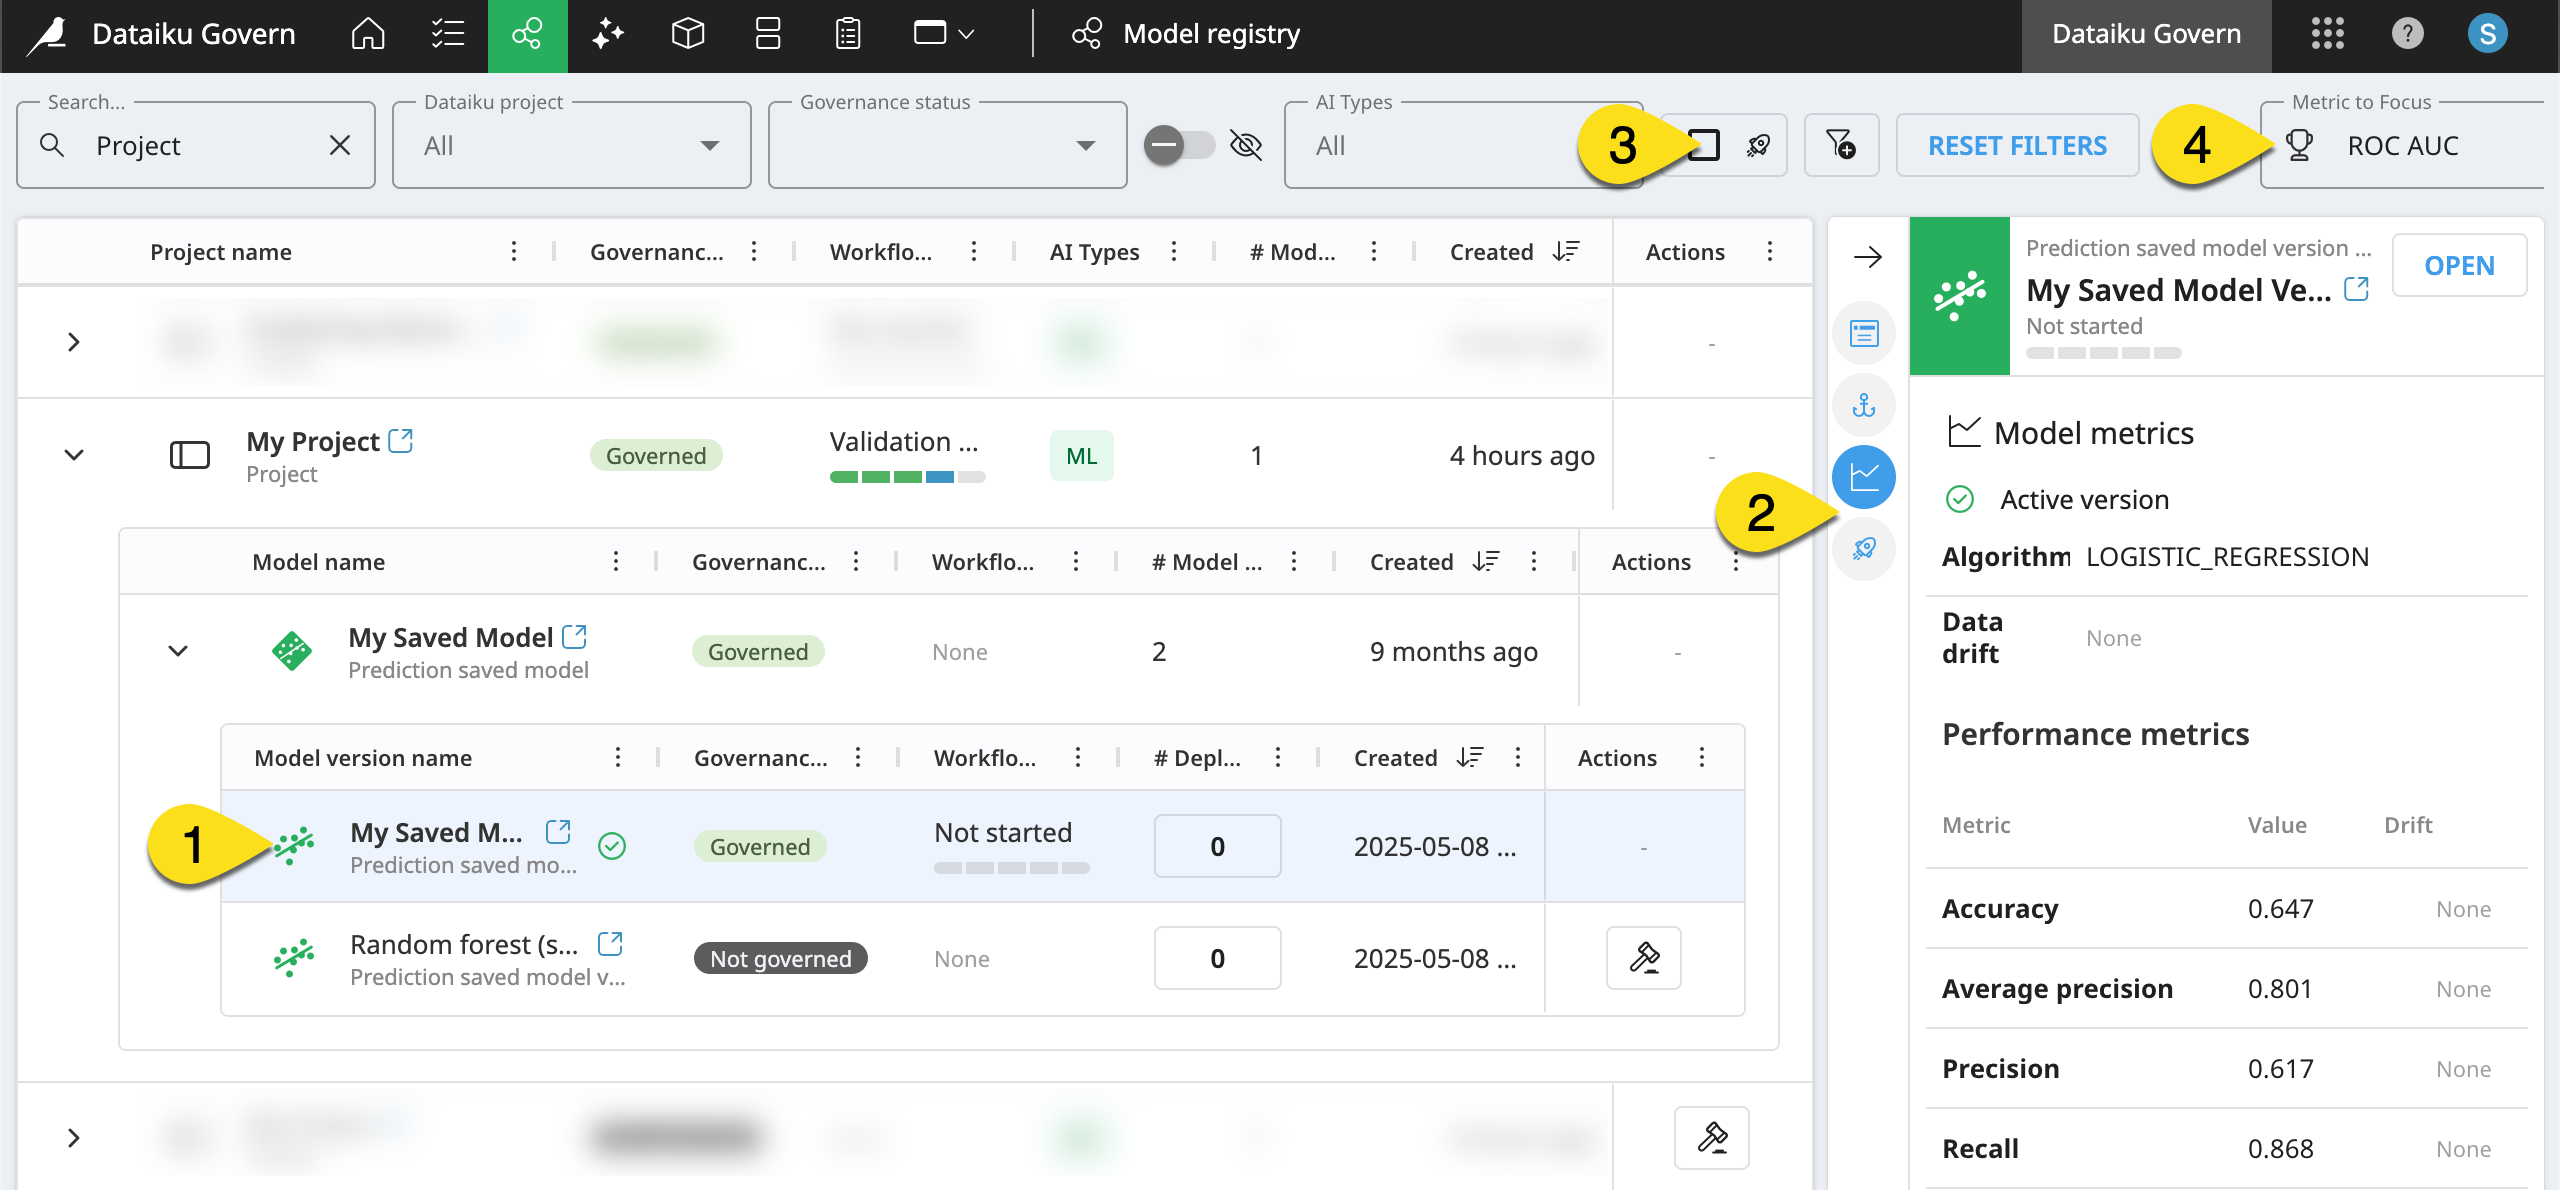
Task: Open the apps grid icon
Action: 2327,34
